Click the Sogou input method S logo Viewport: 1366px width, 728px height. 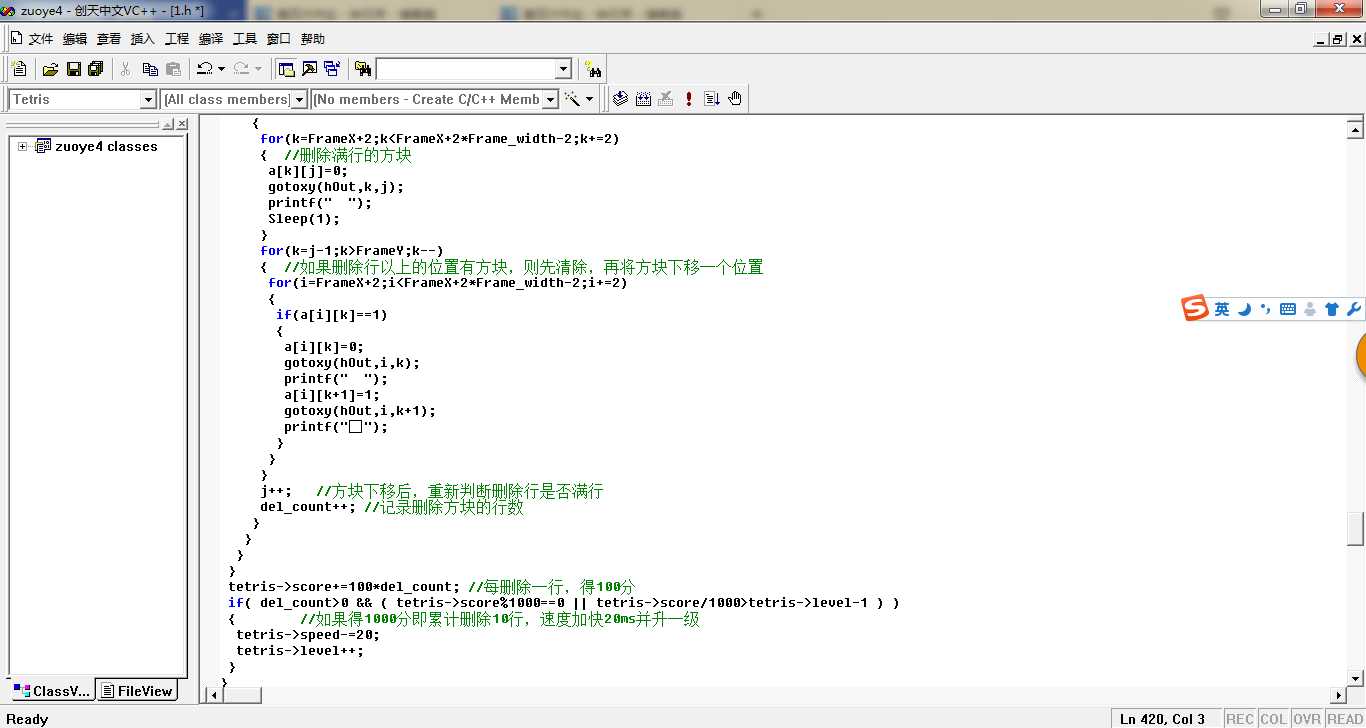[1195, 309]
